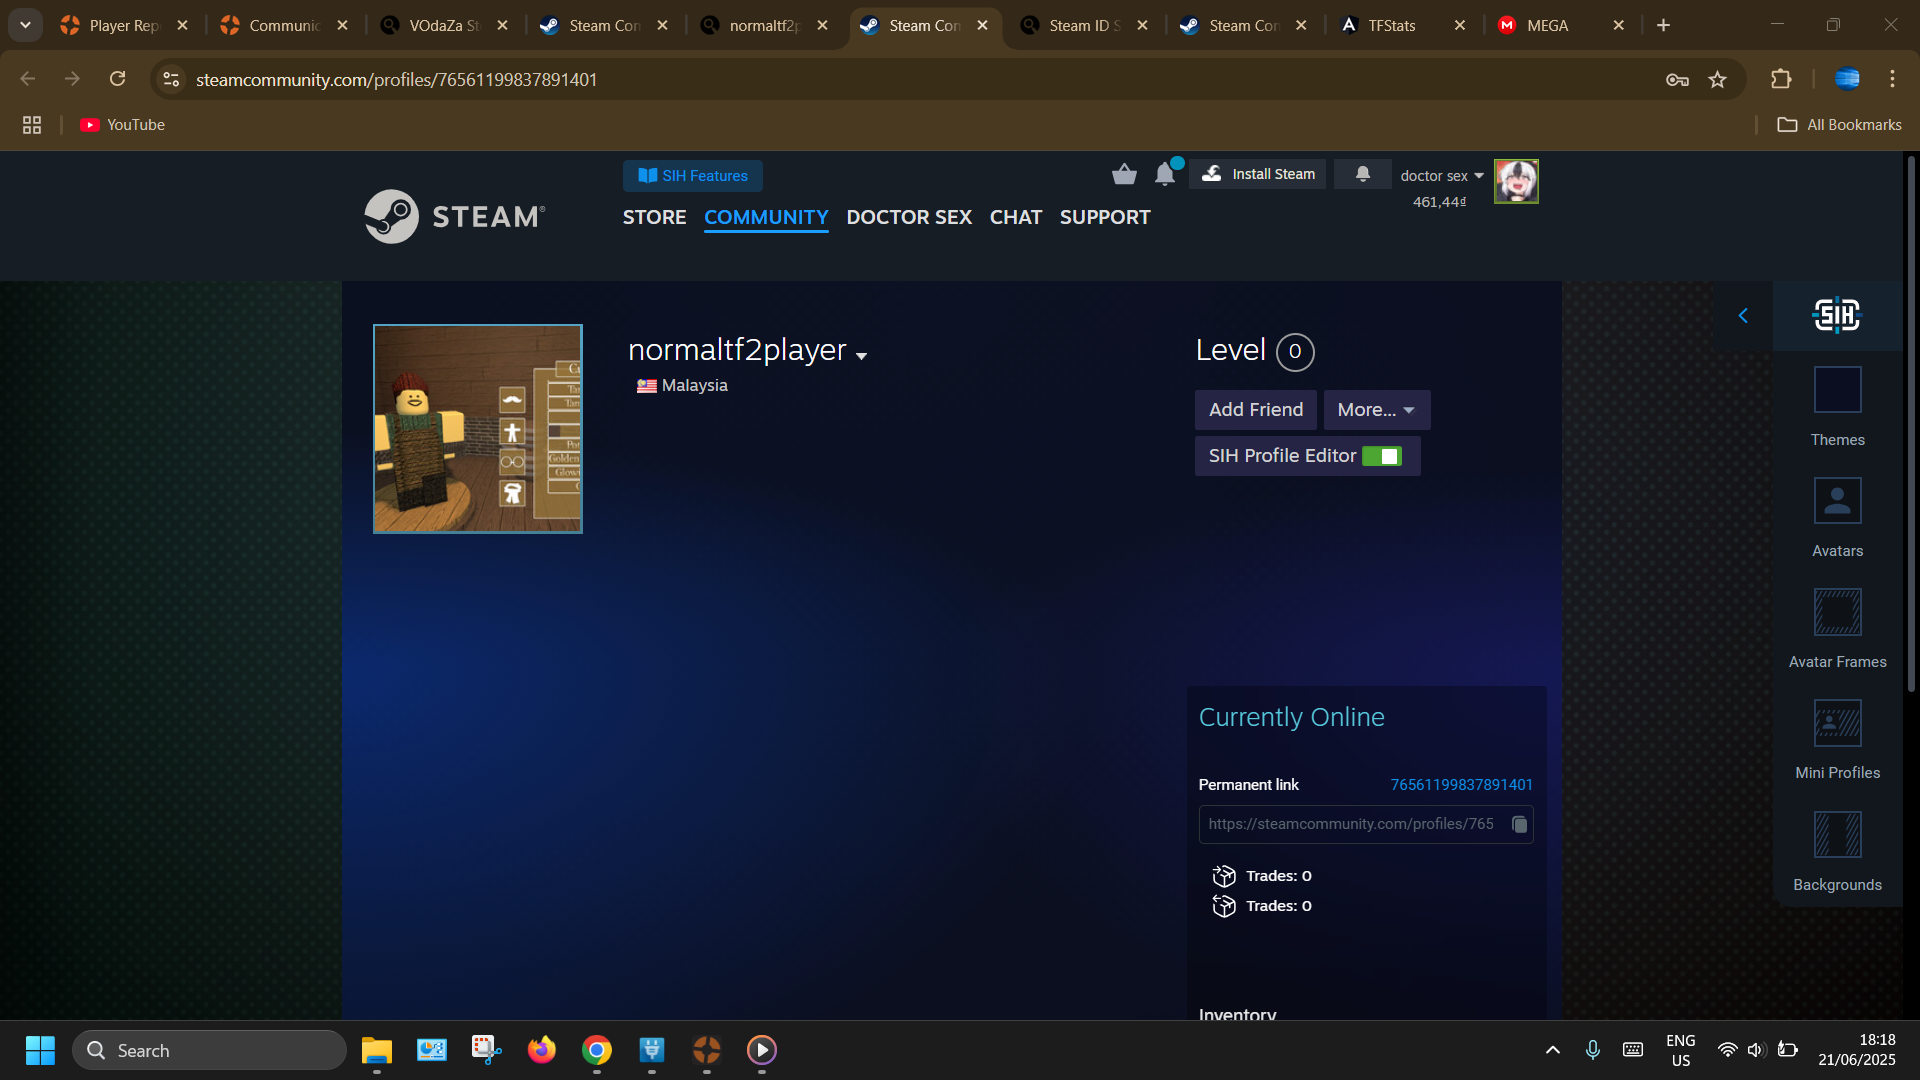Expand the normaltf2player name history arrow
This screenshot has height=1080, width=1920.
coord(862,356)
